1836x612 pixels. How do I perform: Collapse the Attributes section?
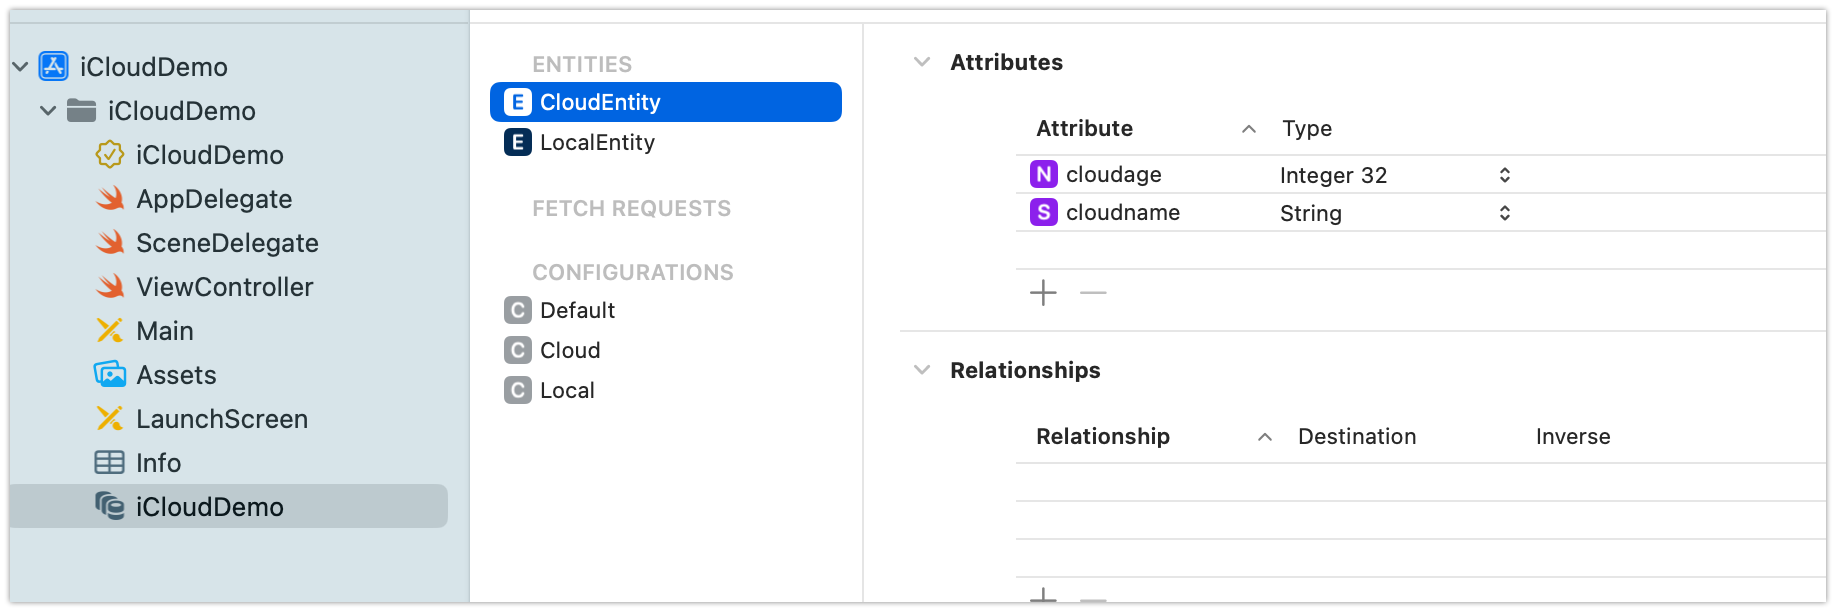point(922,62)
